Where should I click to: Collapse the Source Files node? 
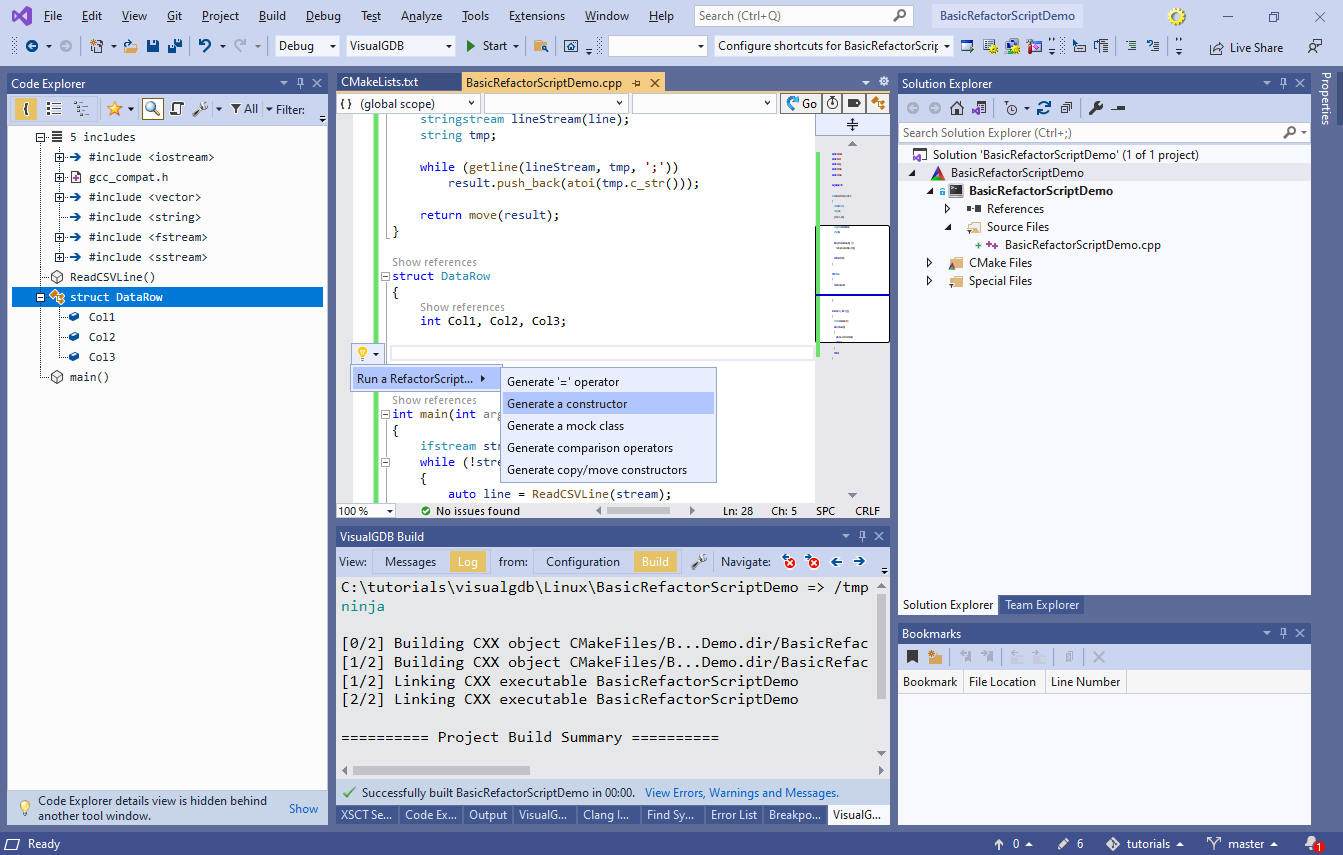coord(948,227)
